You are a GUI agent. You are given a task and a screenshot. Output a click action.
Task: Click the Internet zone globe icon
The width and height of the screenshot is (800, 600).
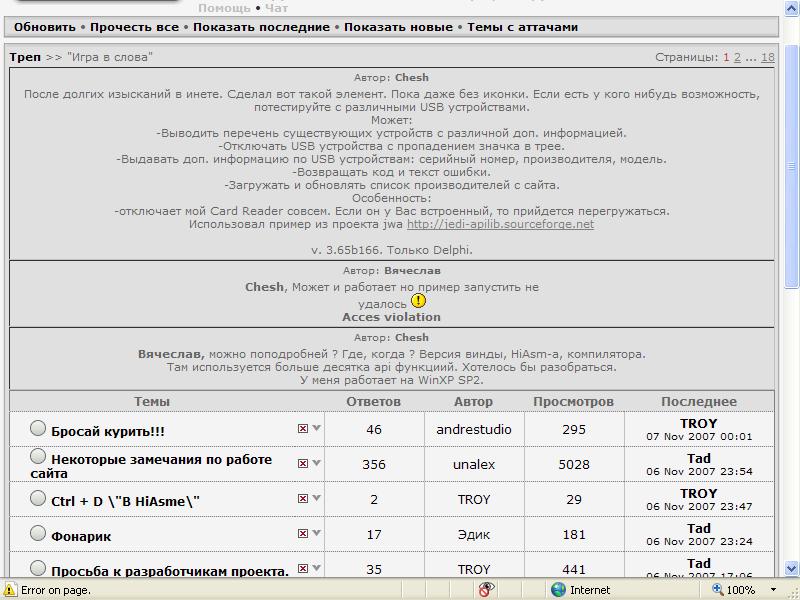tap(558, 590)
